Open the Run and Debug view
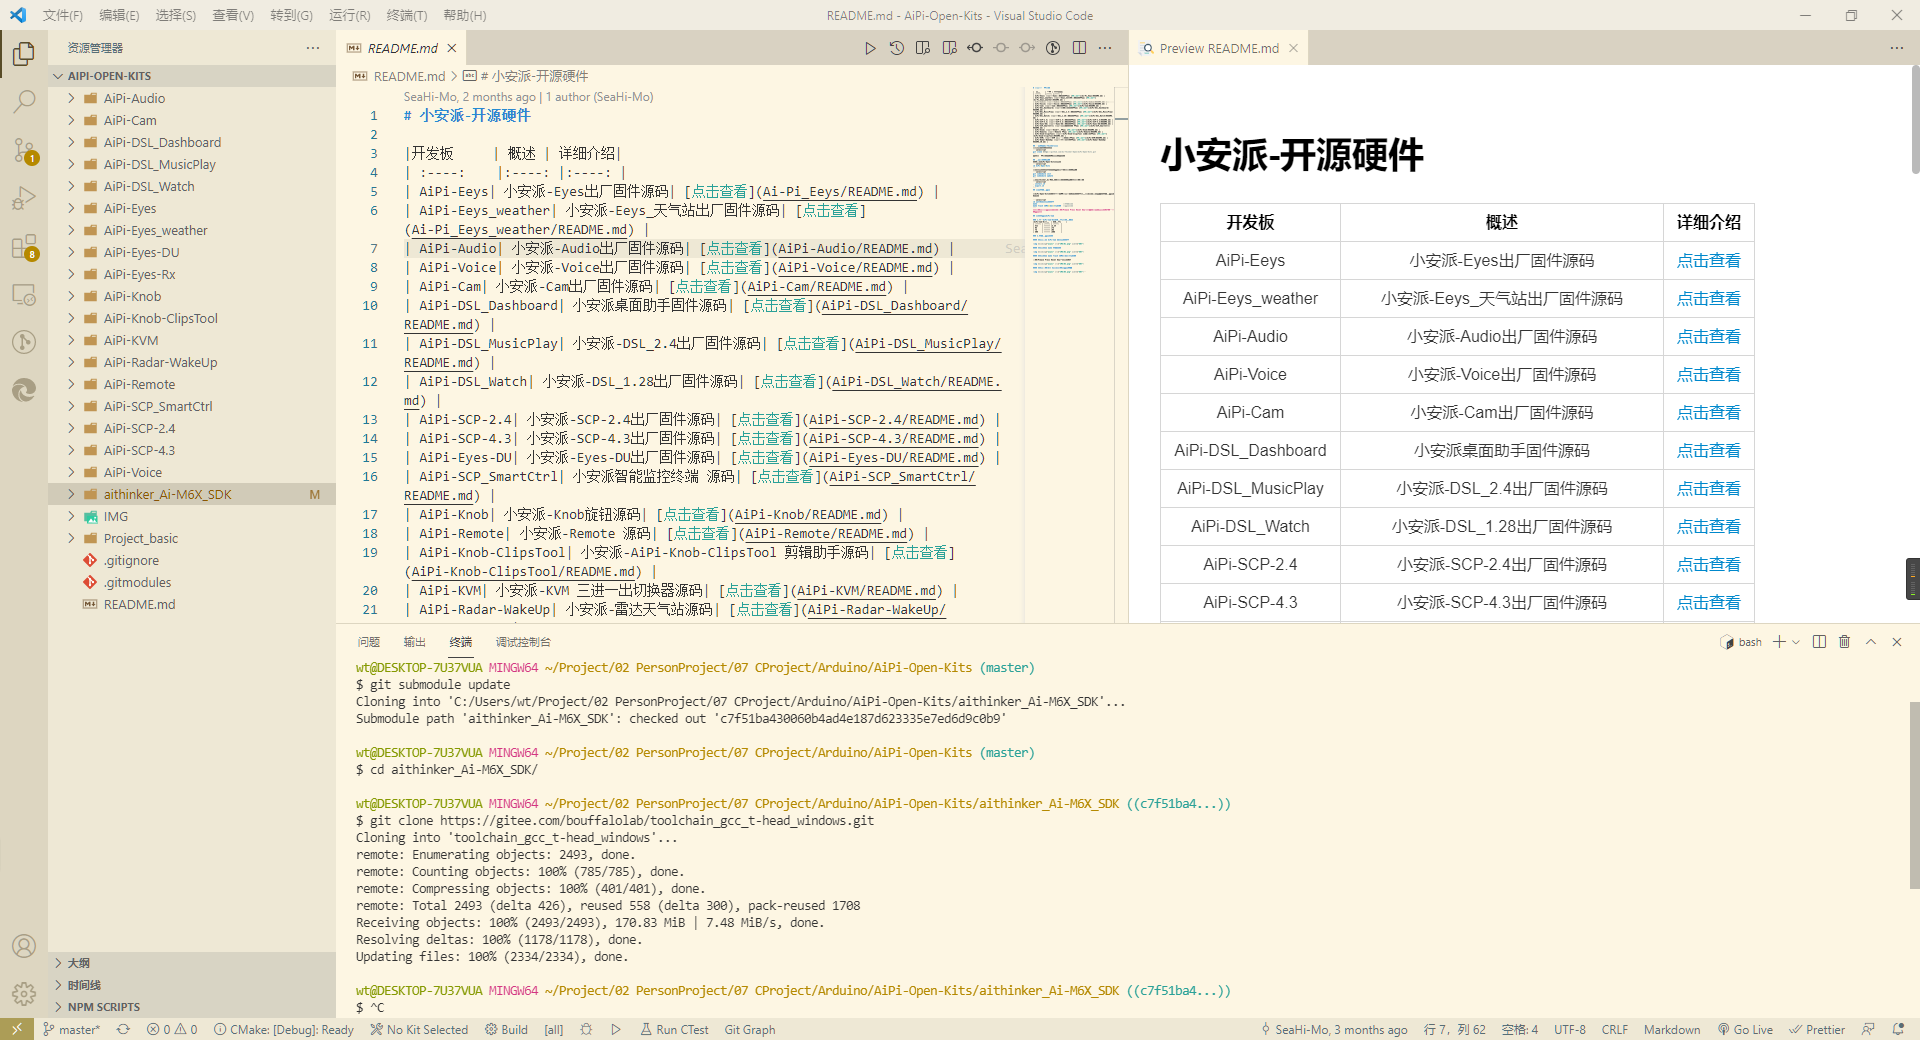This screenshot has height=1040, width=1920. (x=24, y=198)
